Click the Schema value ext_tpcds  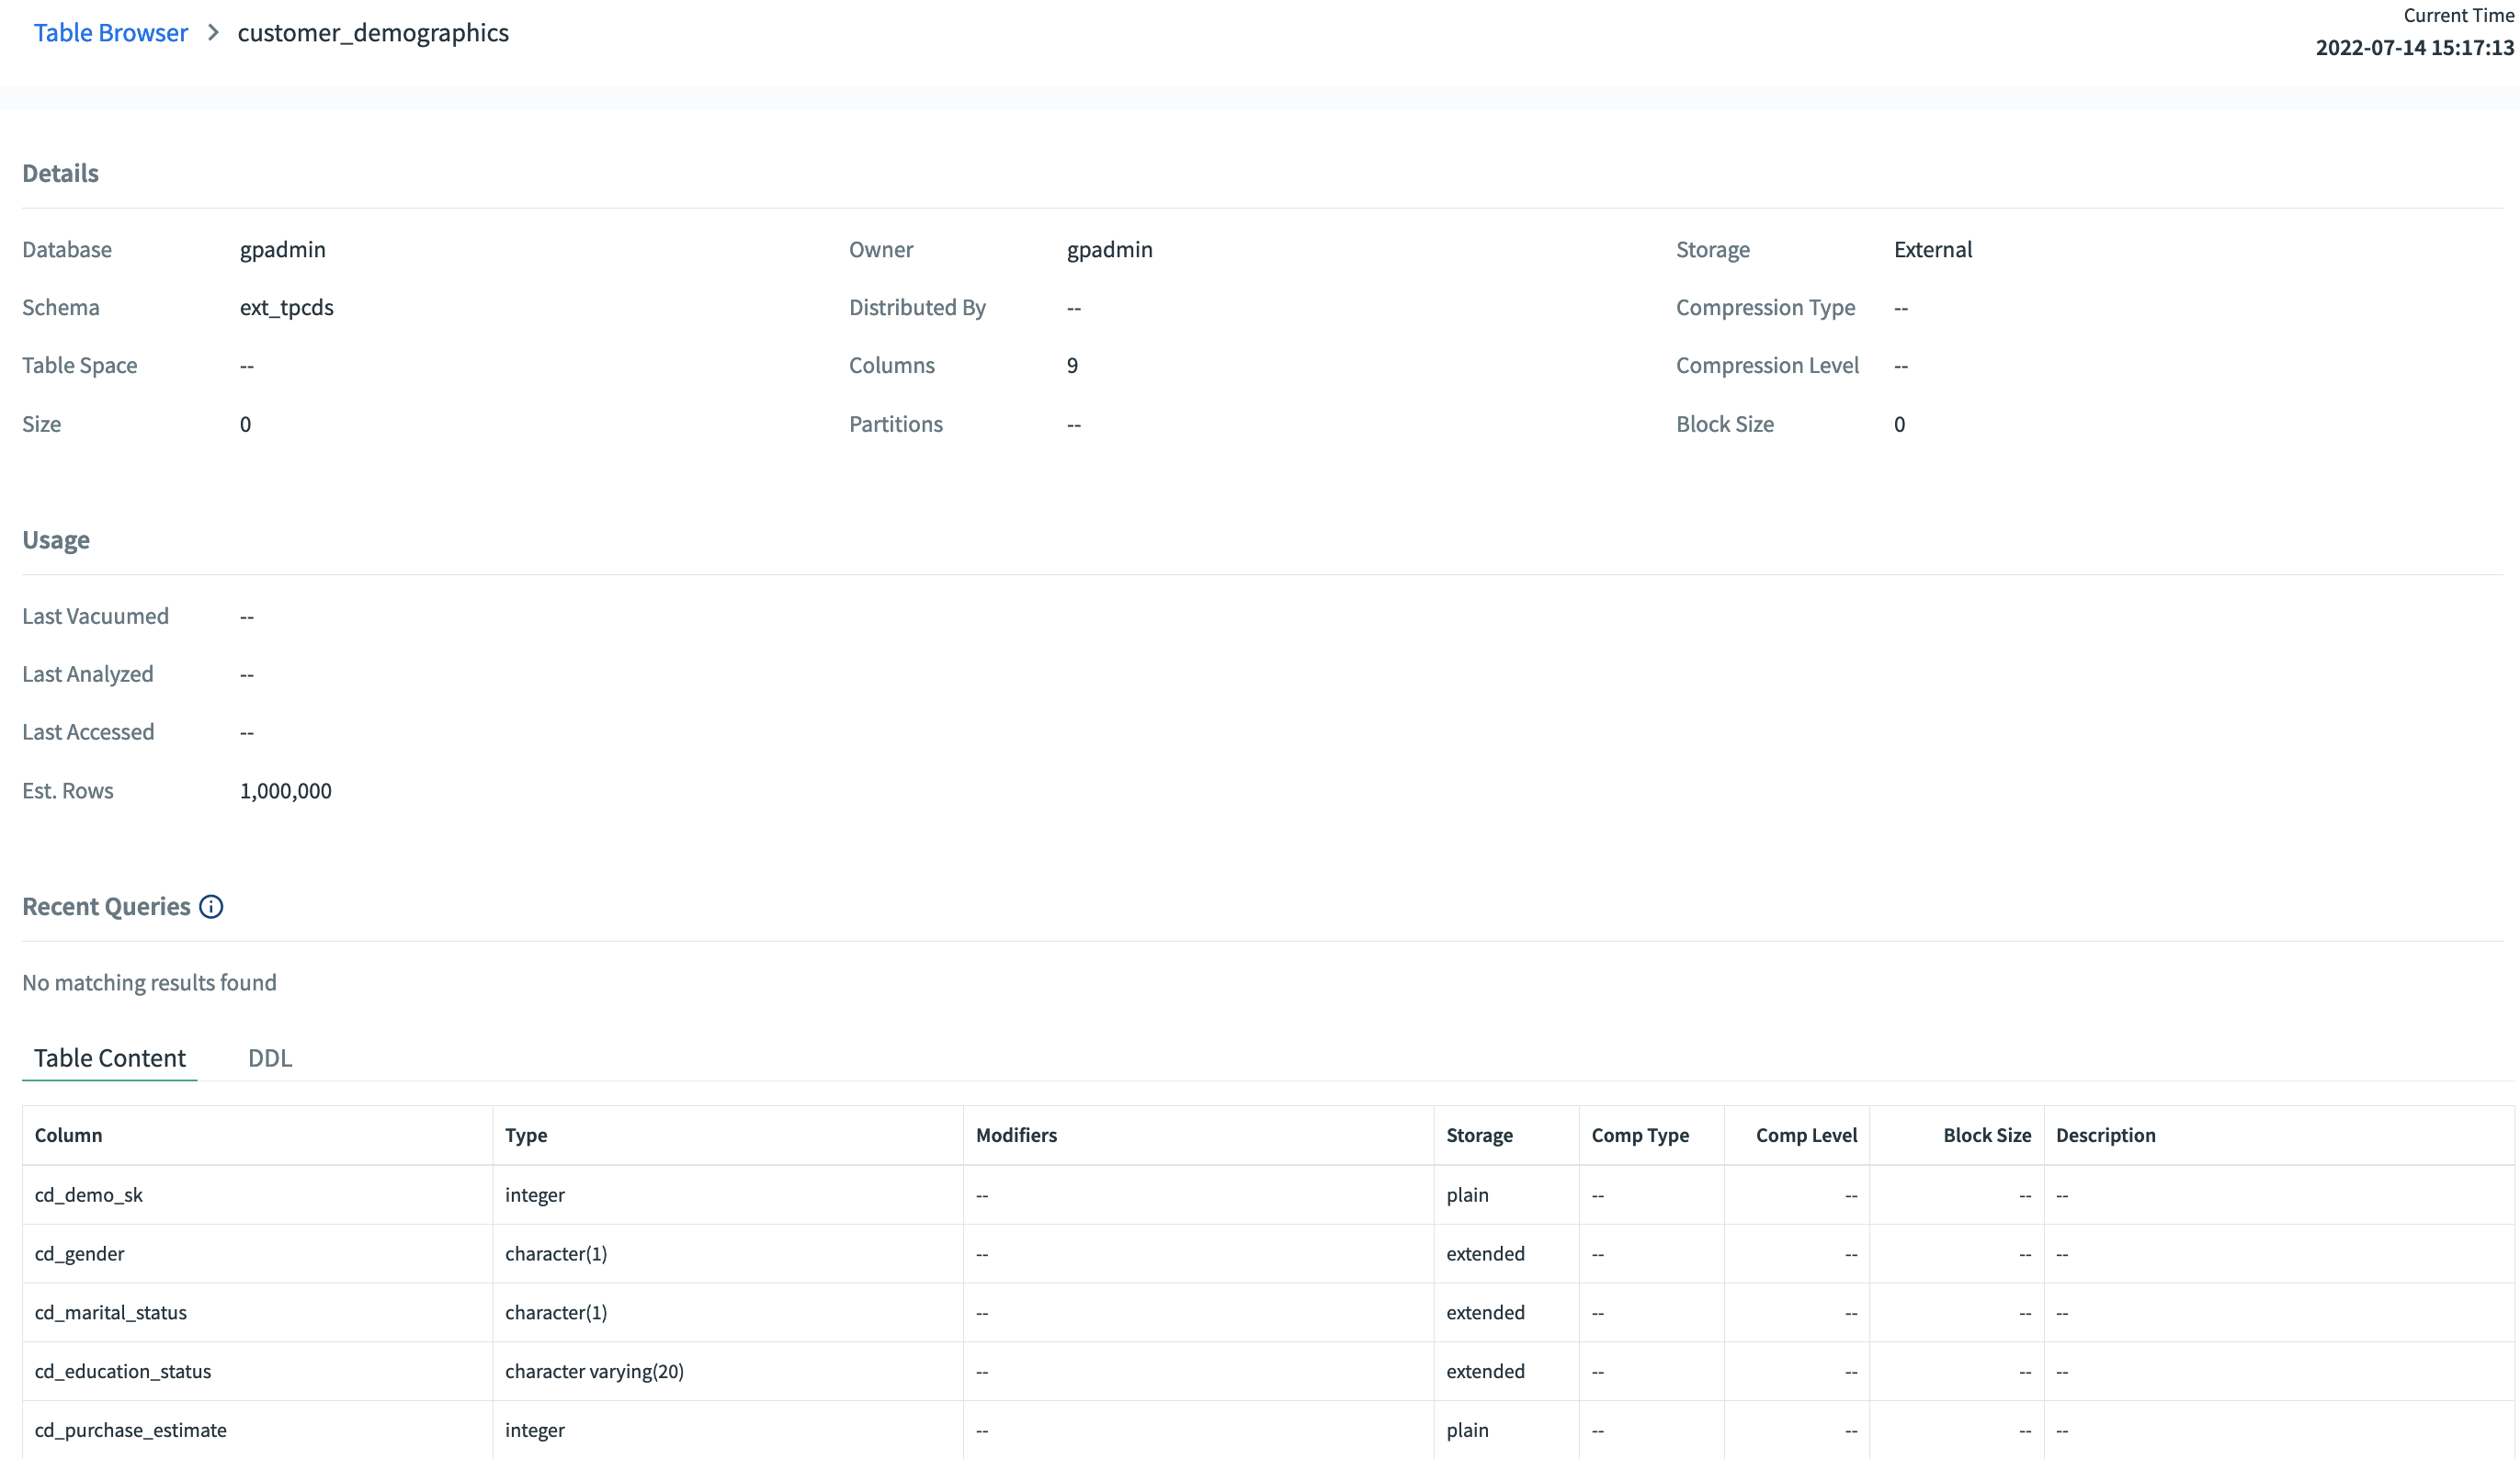[287, 307]
